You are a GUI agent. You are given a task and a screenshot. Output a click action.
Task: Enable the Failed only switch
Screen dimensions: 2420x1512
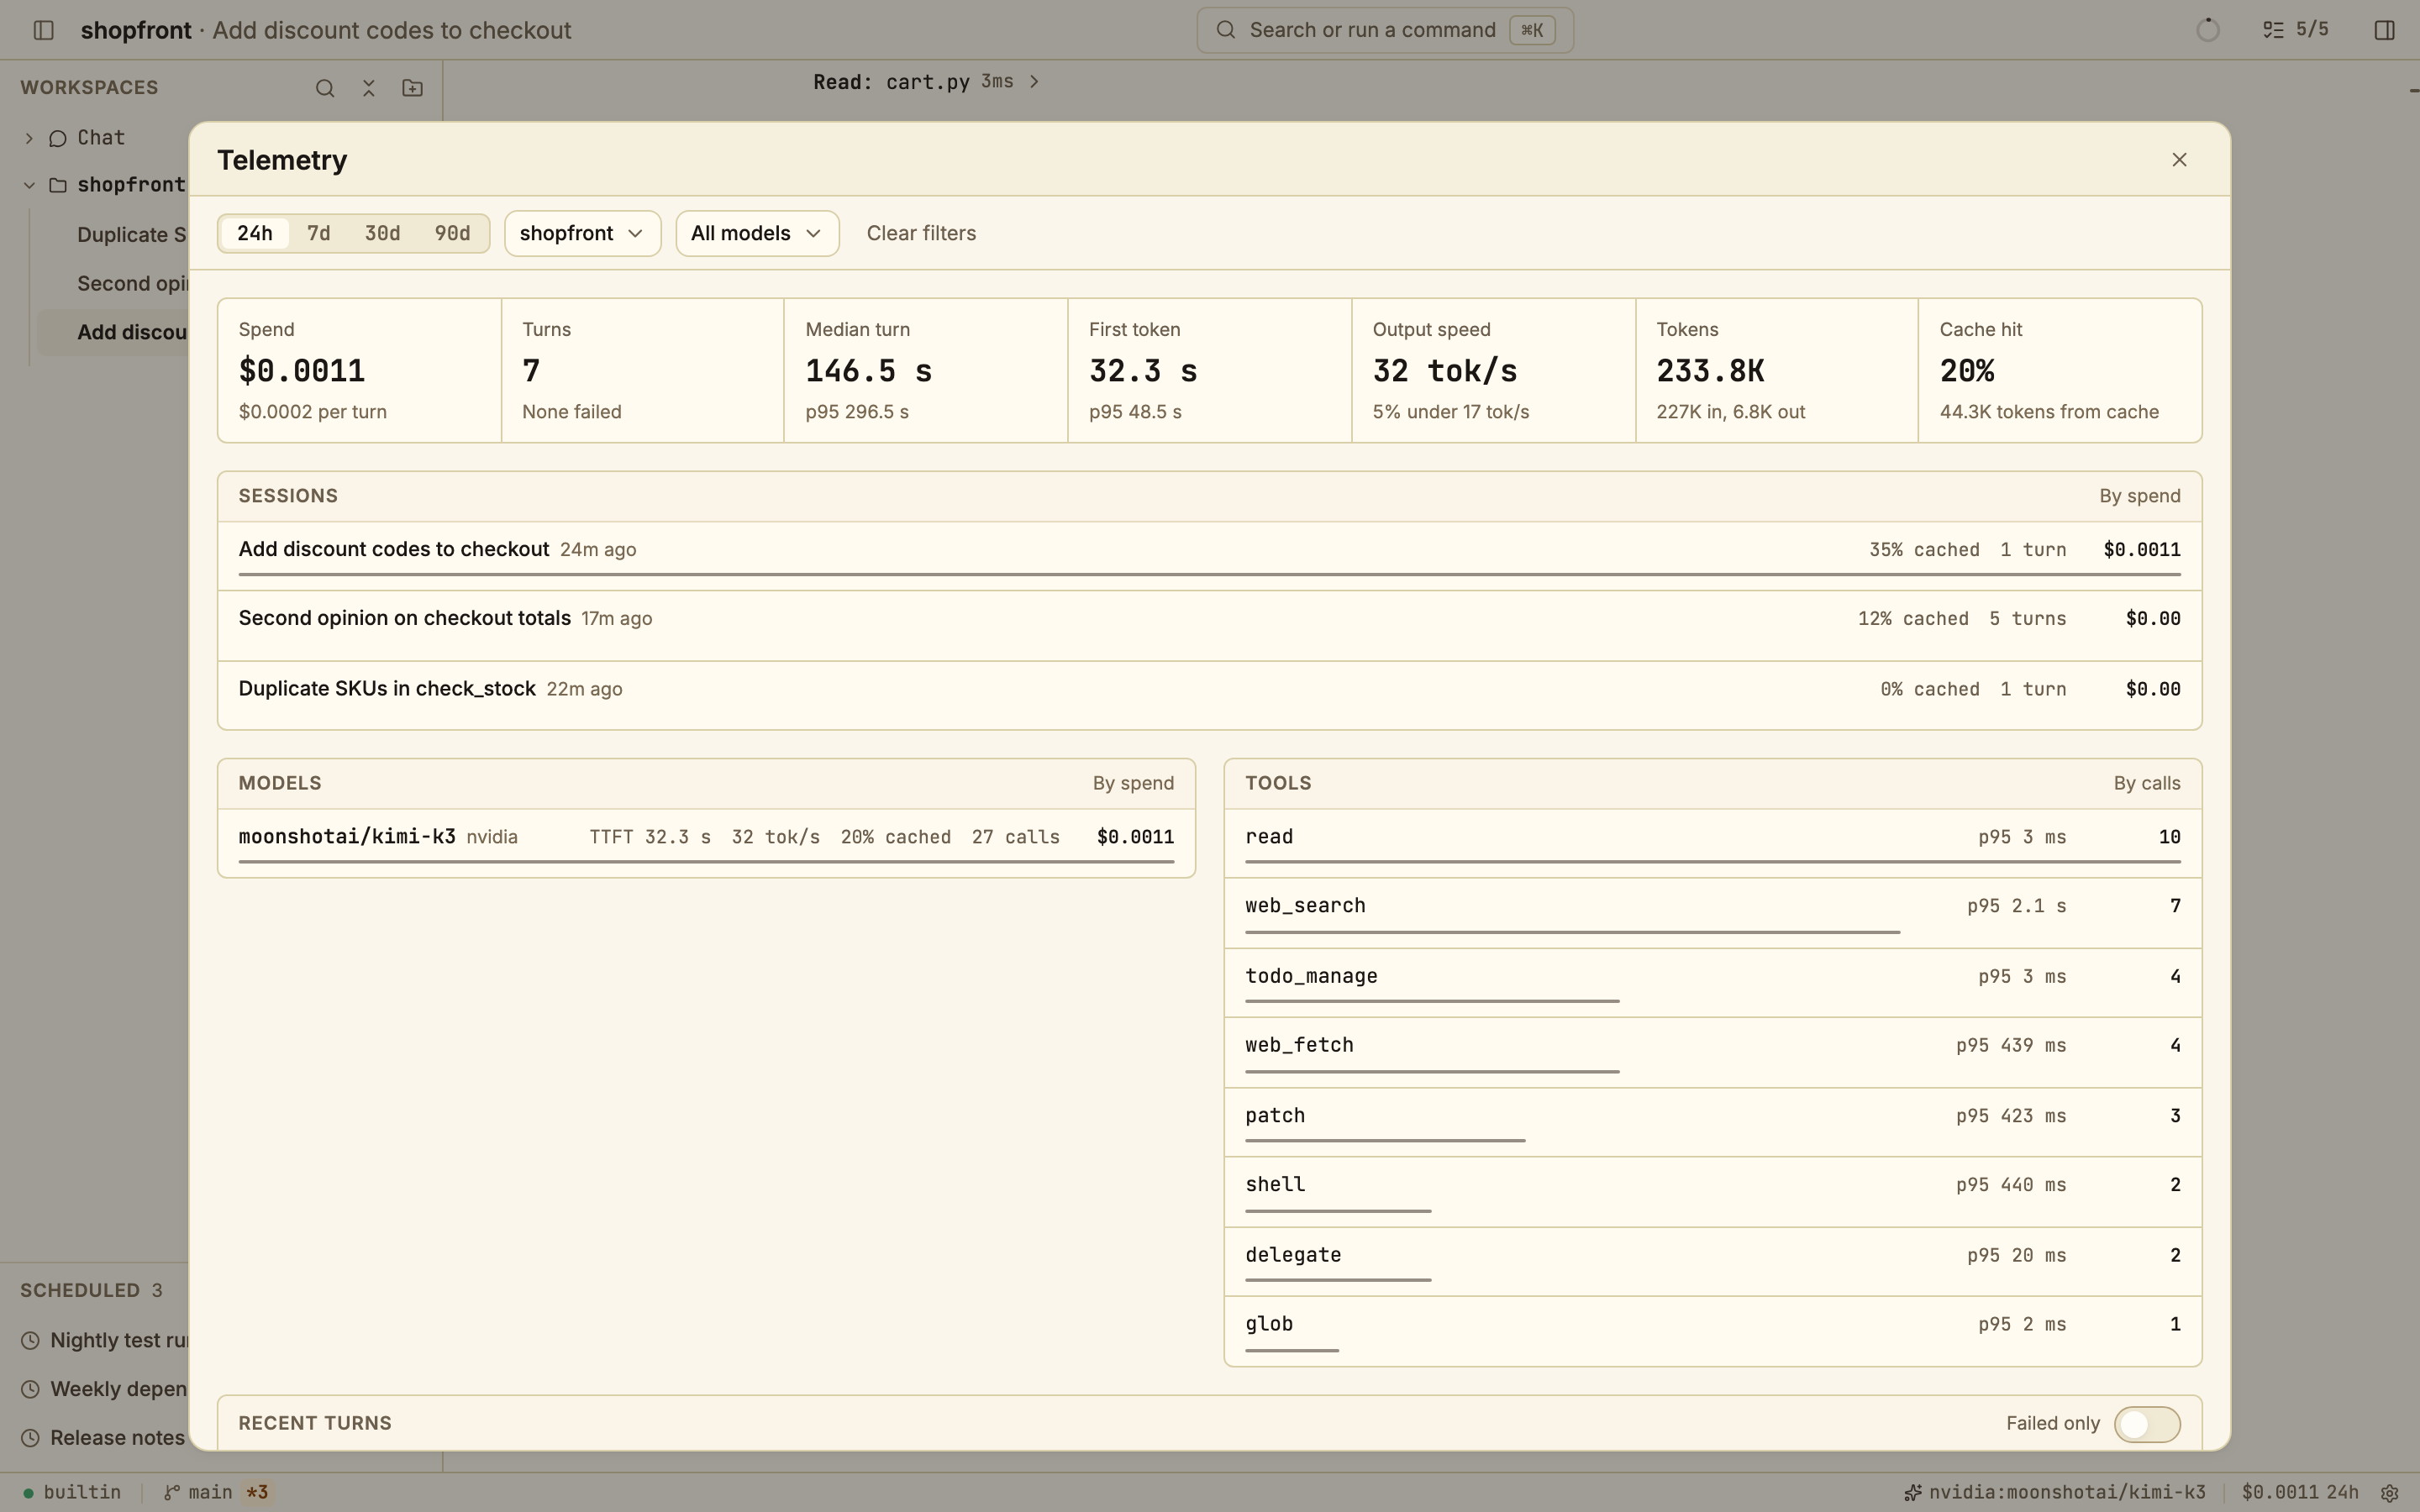[2147, 1424]
